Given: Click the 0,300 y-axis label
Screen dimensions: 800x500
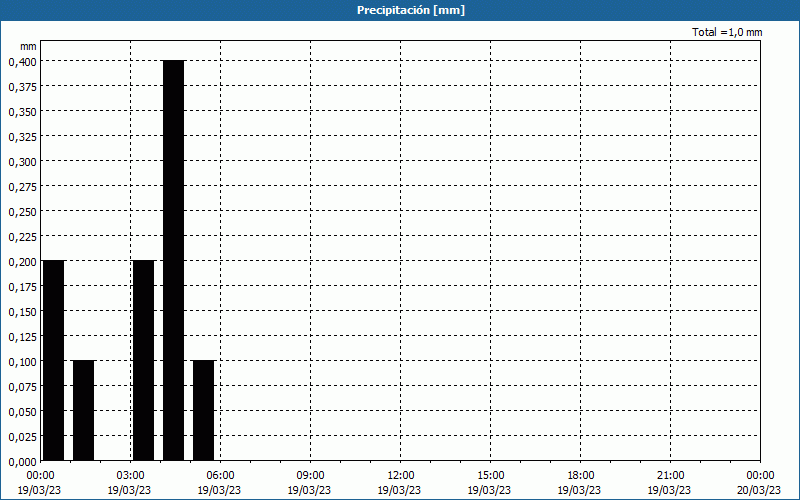Looking at the screenshot, I should click(22, 162).
